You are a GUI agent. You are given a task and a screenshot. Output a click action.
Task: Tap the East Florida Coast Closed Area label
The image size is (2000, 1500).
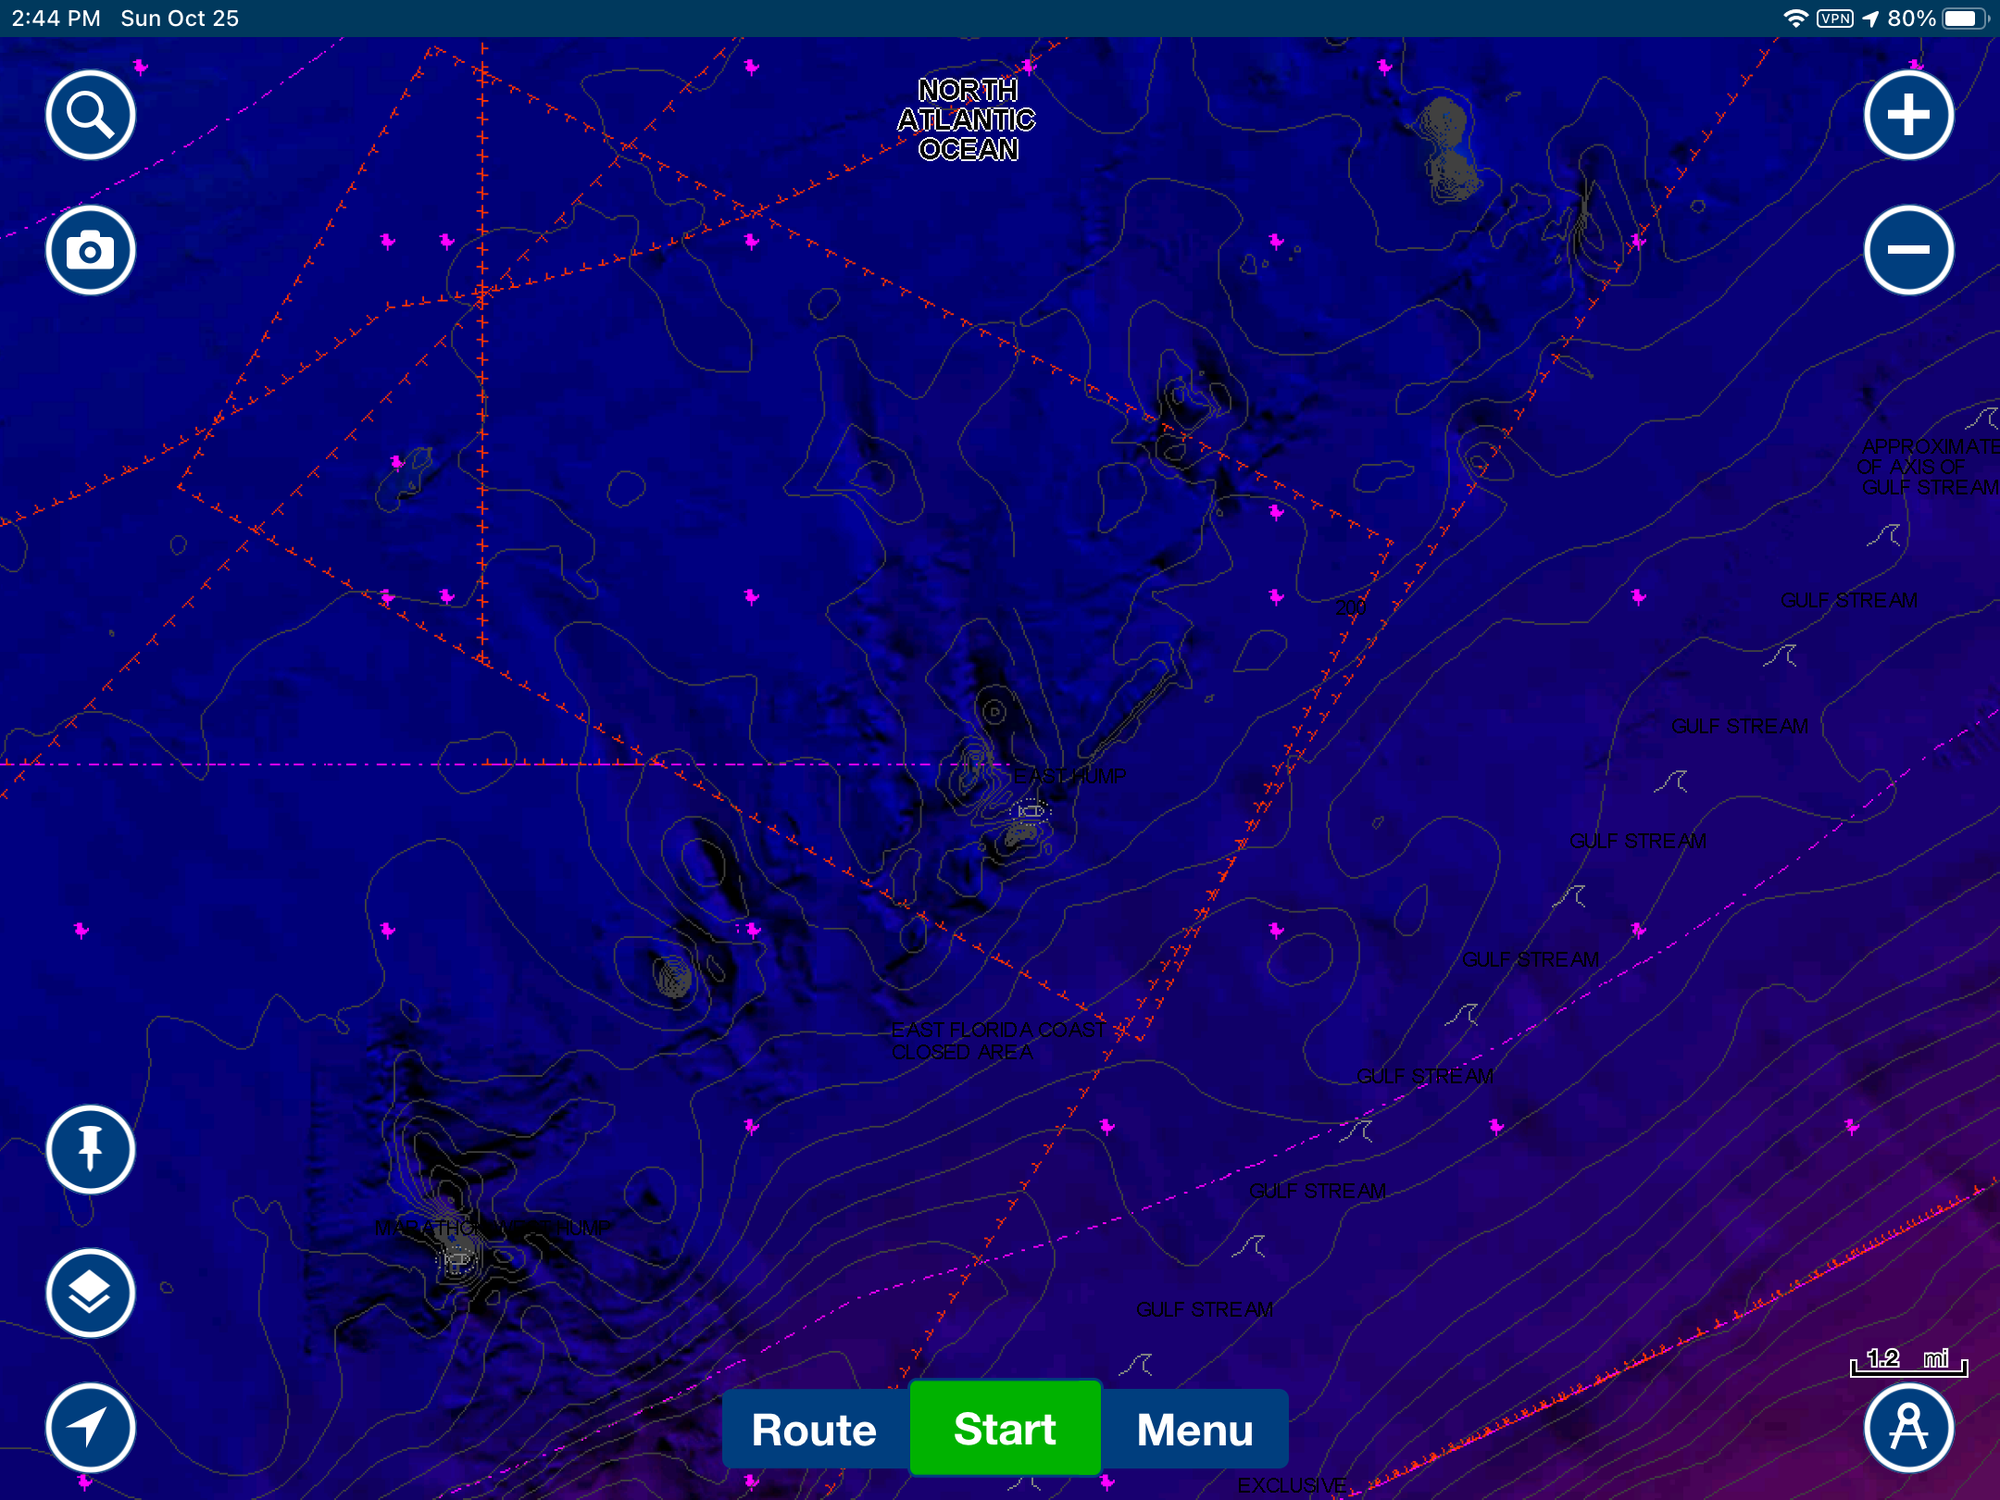coord(997,1040)
